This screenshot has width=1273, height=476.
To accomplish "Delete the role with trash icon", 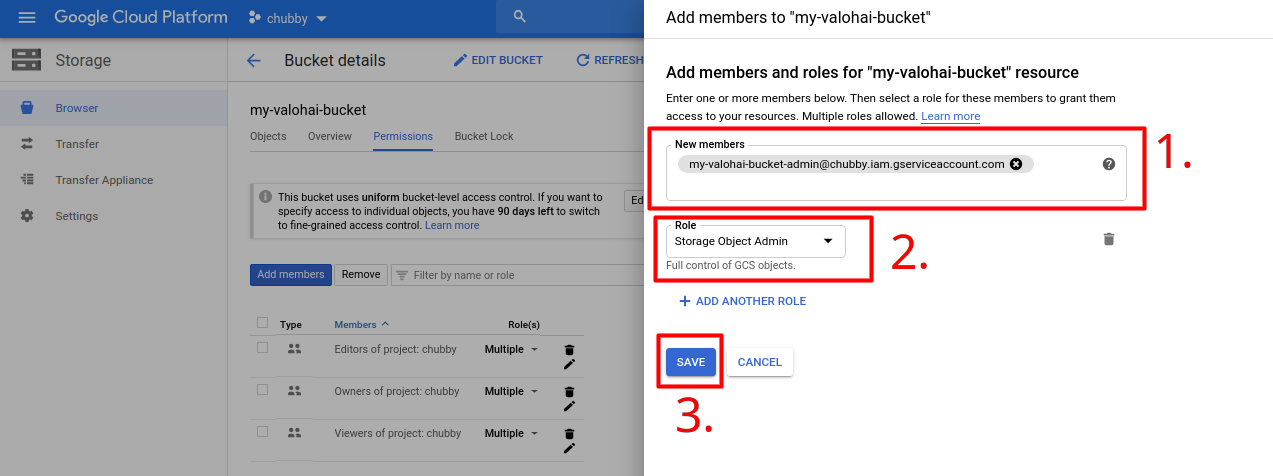I will pyautogui.click(x=1108, y=239).
